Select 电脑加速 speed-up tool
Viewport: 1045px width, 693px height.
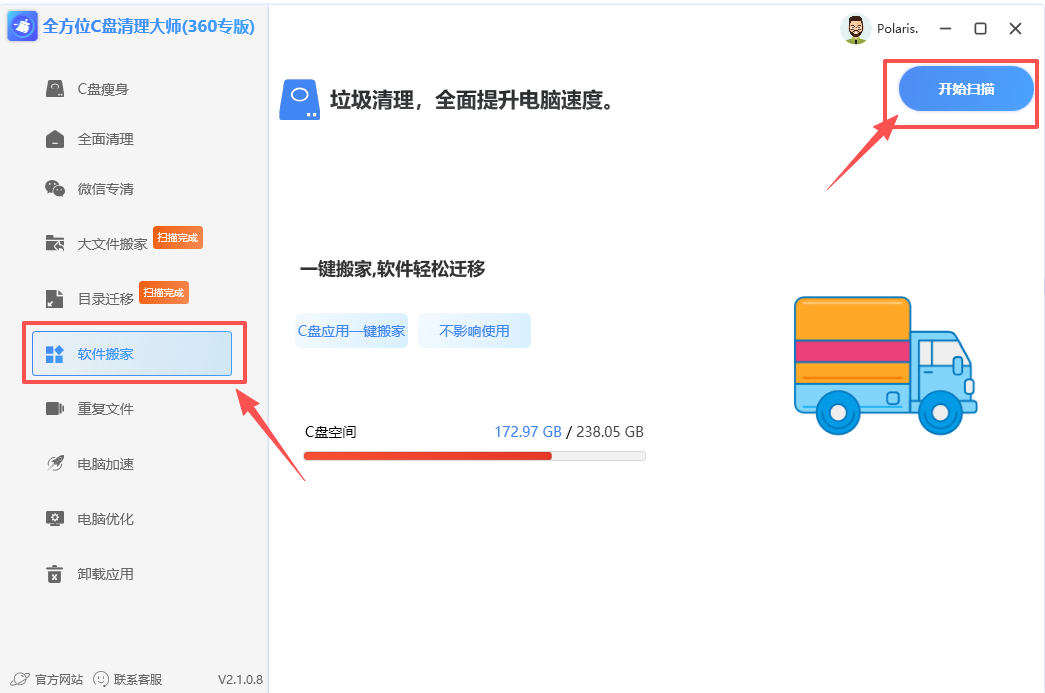pos(100,463)
